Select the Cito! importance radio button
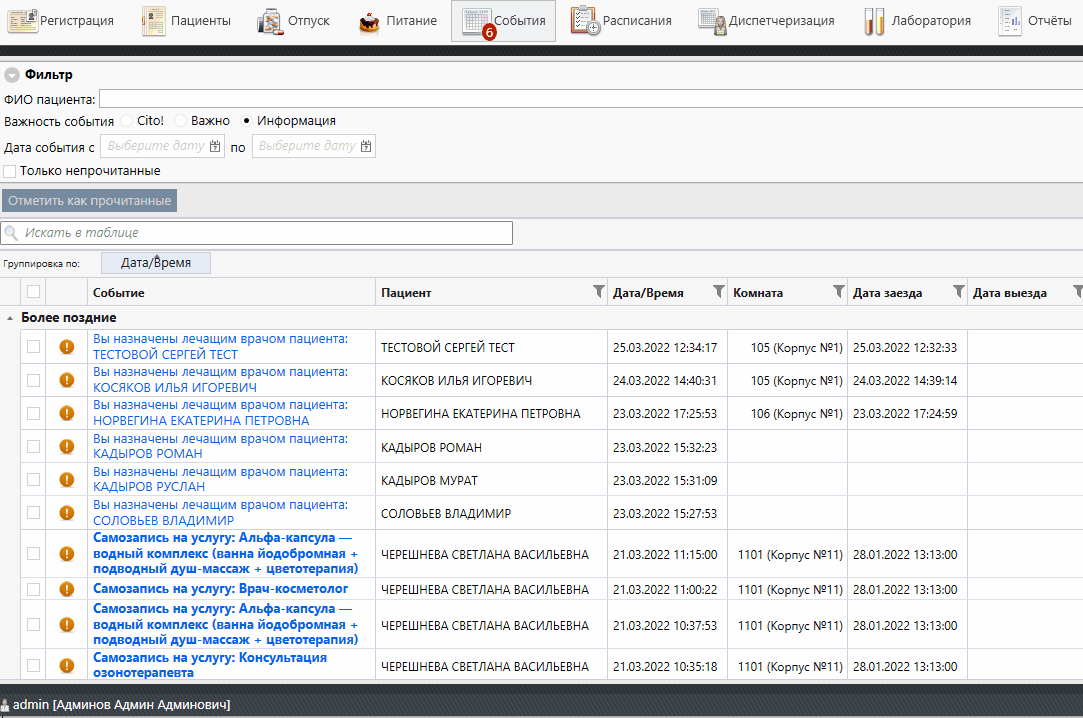This screenshot has width=1083, height=718. click(127, 121)
